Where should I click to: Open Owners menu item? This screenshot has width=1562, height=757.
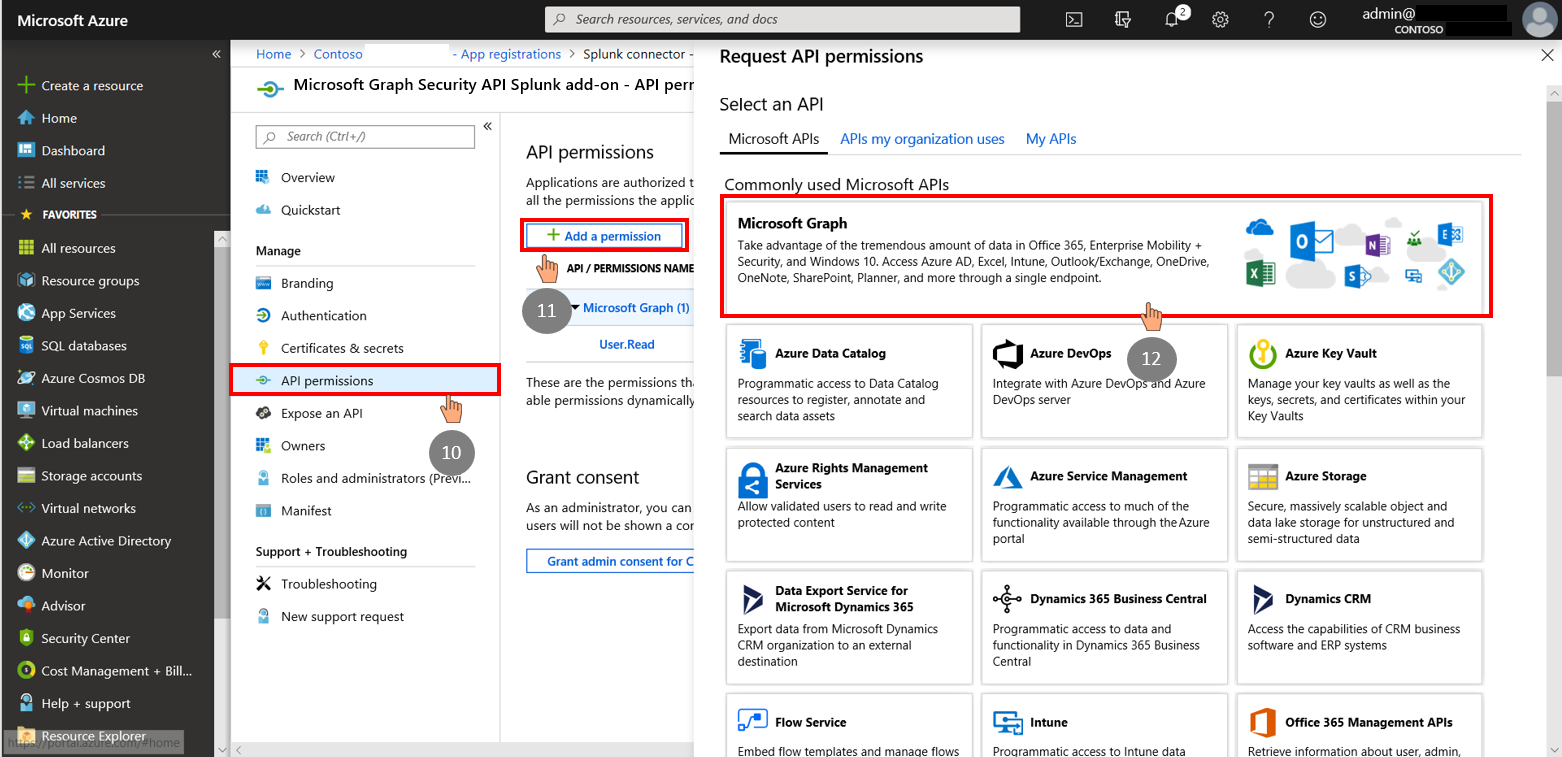click(303, 446)
